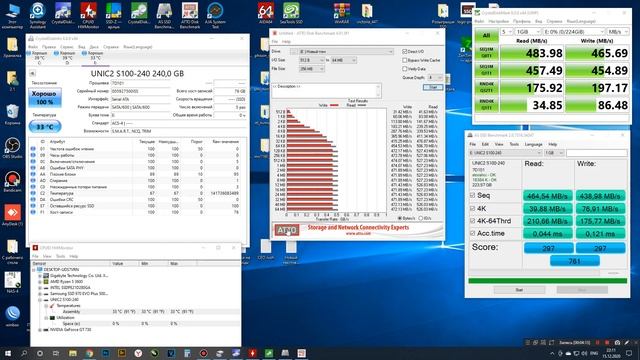The height and width of the screenshot is (360, 640).
Task: Open taskbar search magnifier
Action: 24,353
